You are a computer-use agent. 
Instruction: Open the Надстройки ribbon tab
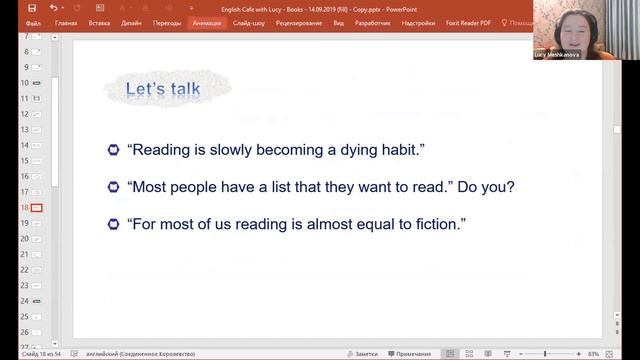coord(418,23)
